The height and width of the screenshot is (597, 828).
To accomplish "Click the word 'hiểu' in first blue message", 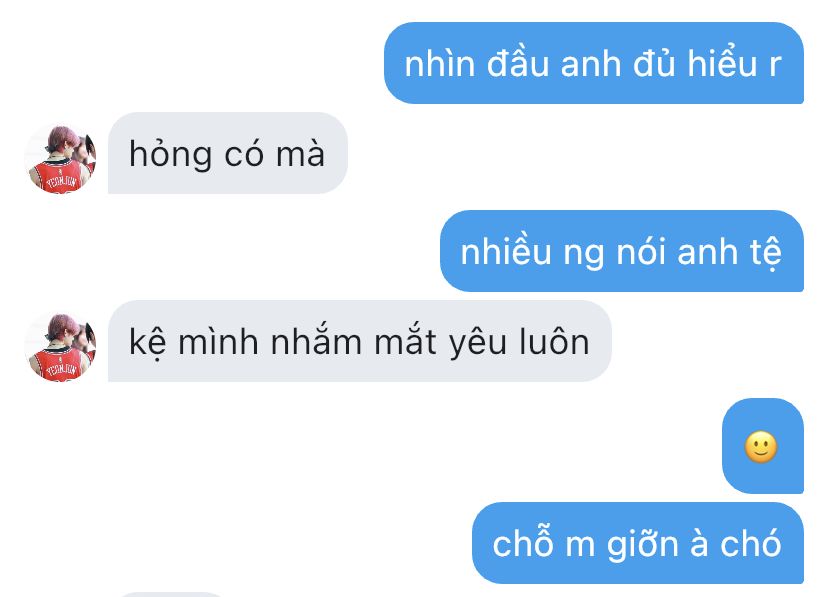I will pyautogui.click(x=722, y=64).
